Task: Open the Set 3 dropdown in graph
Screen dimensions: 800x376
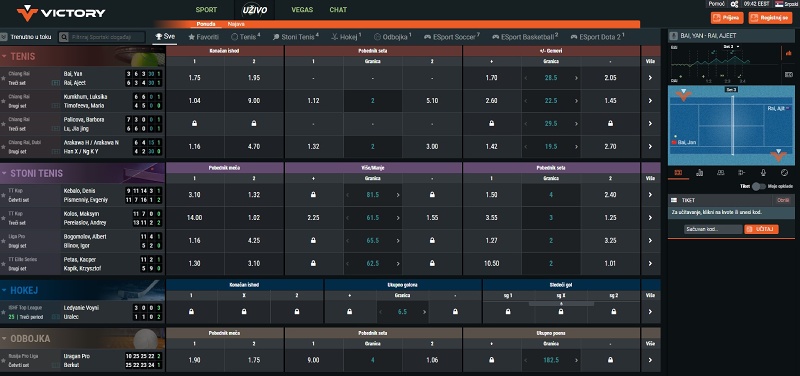Action: pyautogui.click(x=732, y=46)
